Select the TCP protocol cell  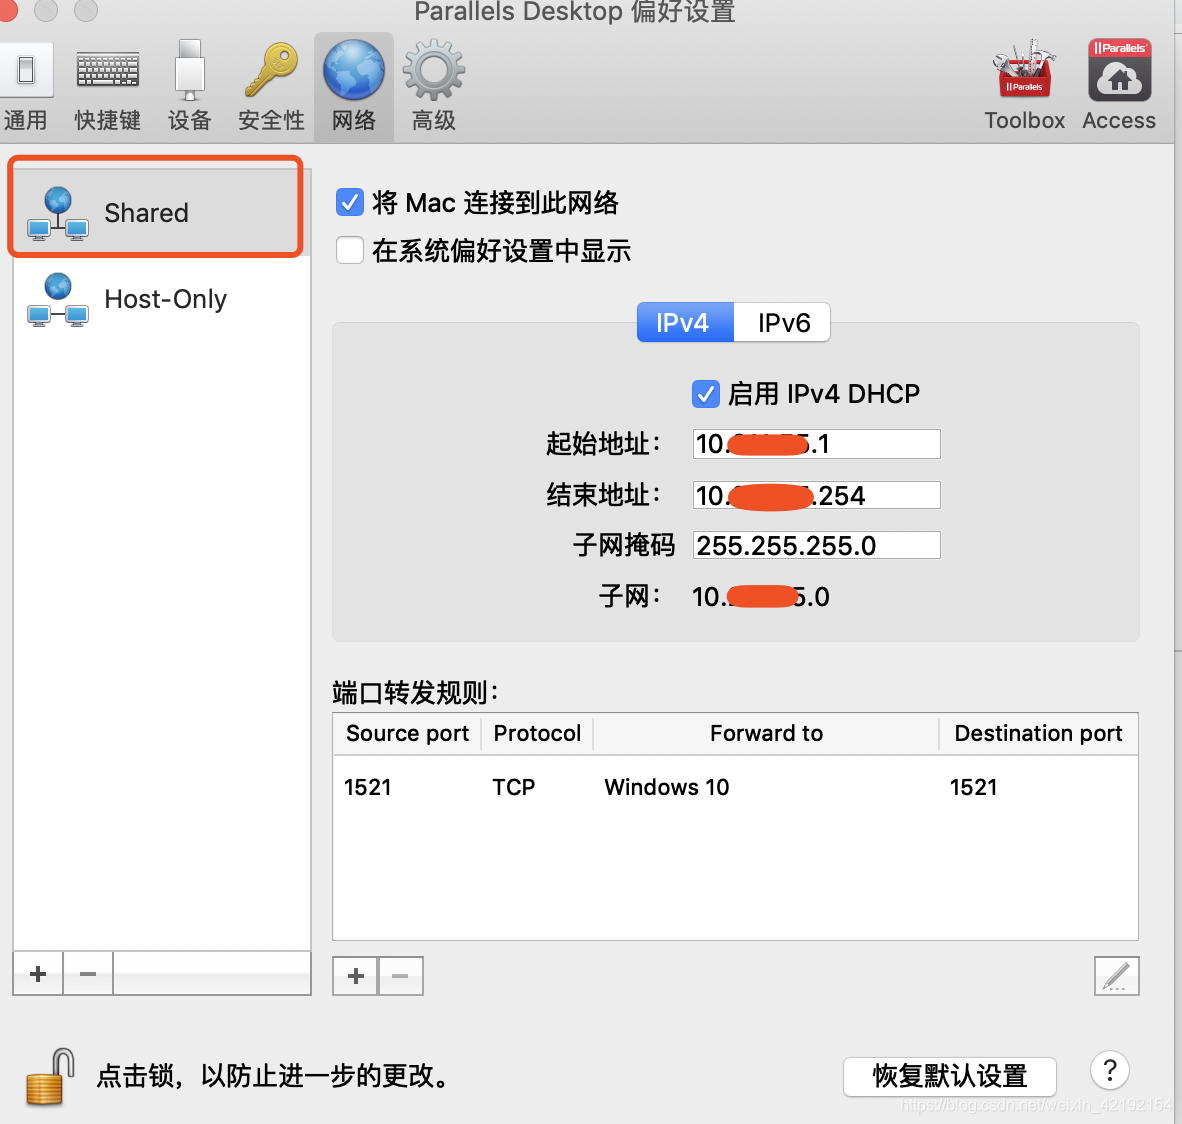pyautogui.click(x=513, y=787)
